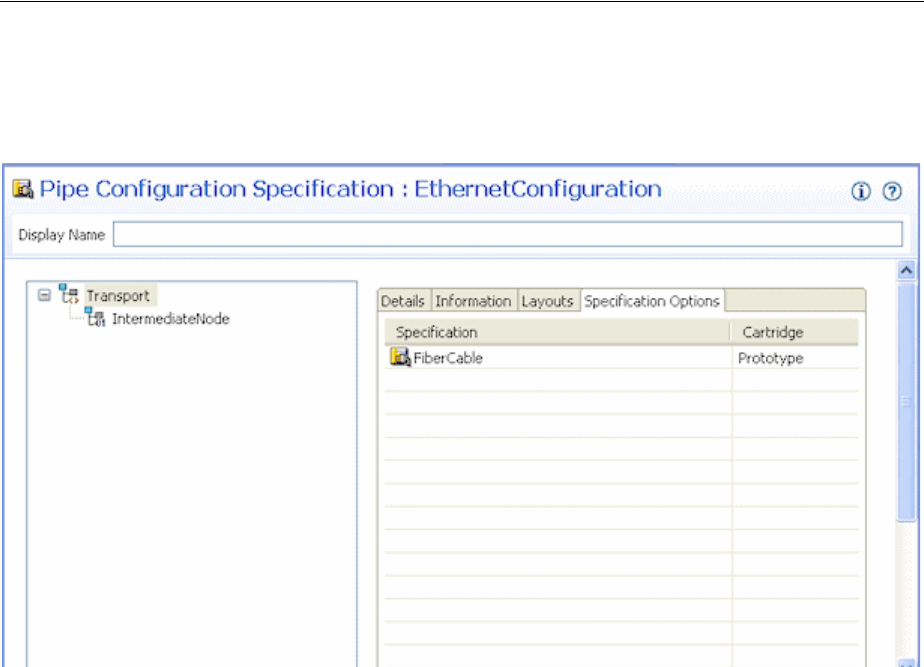Select IntermediateNode in the tree
Screen dimensions: 924x667
pos(171,319)
